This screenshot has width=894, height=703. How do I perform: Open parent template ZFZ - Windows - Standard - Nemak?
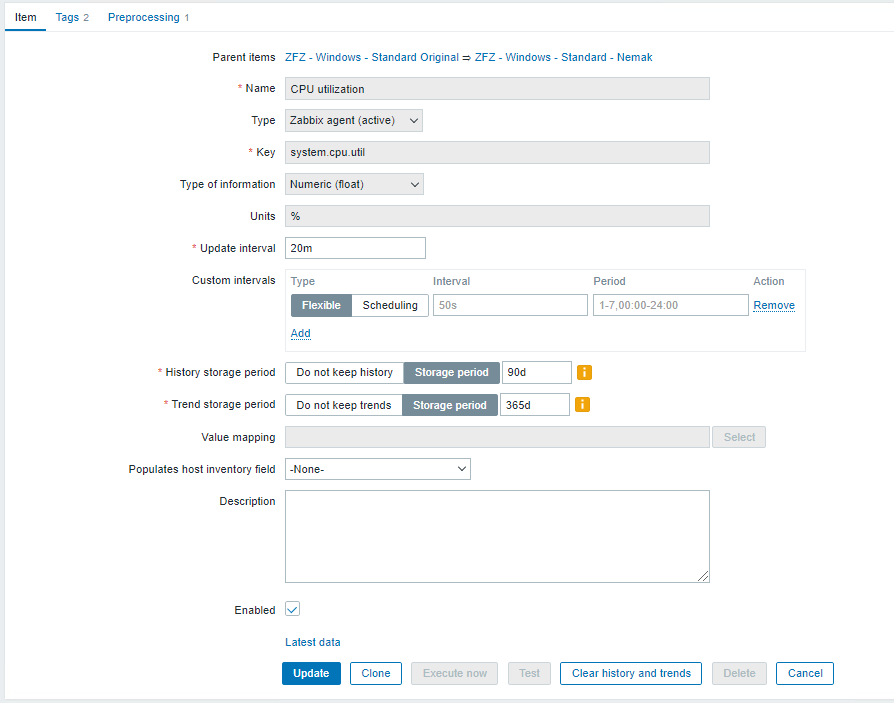563,57
